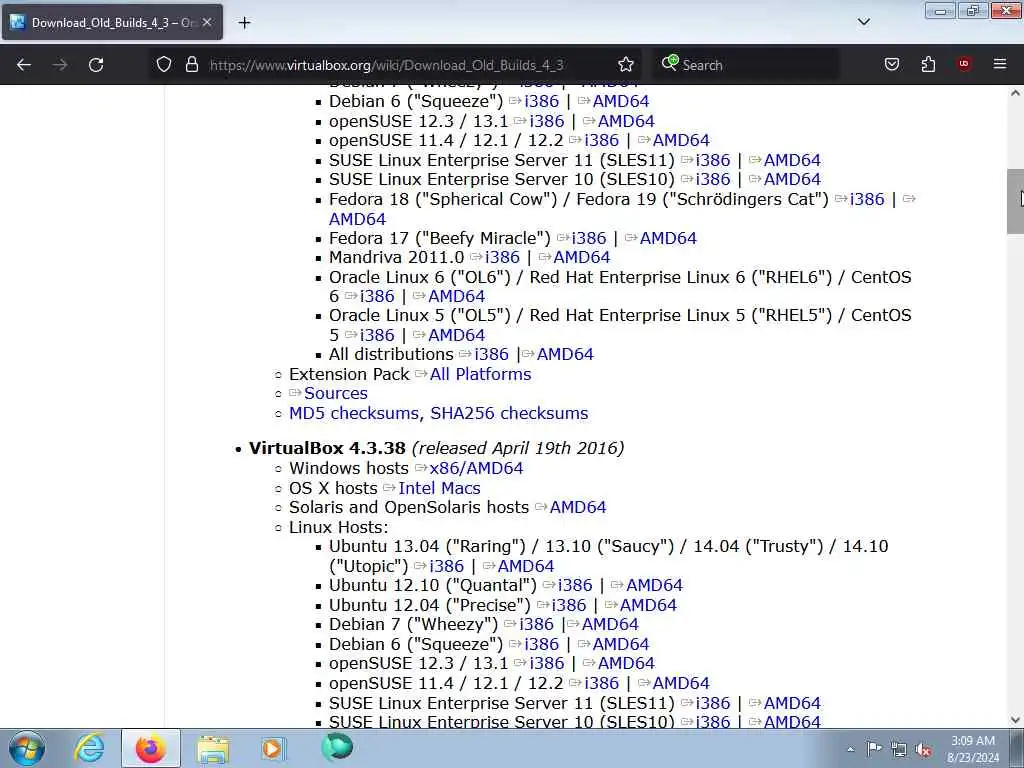Go back with the browser back arrow
Image resolution: width=1024 pixels, height=768 pixels.
24,65
